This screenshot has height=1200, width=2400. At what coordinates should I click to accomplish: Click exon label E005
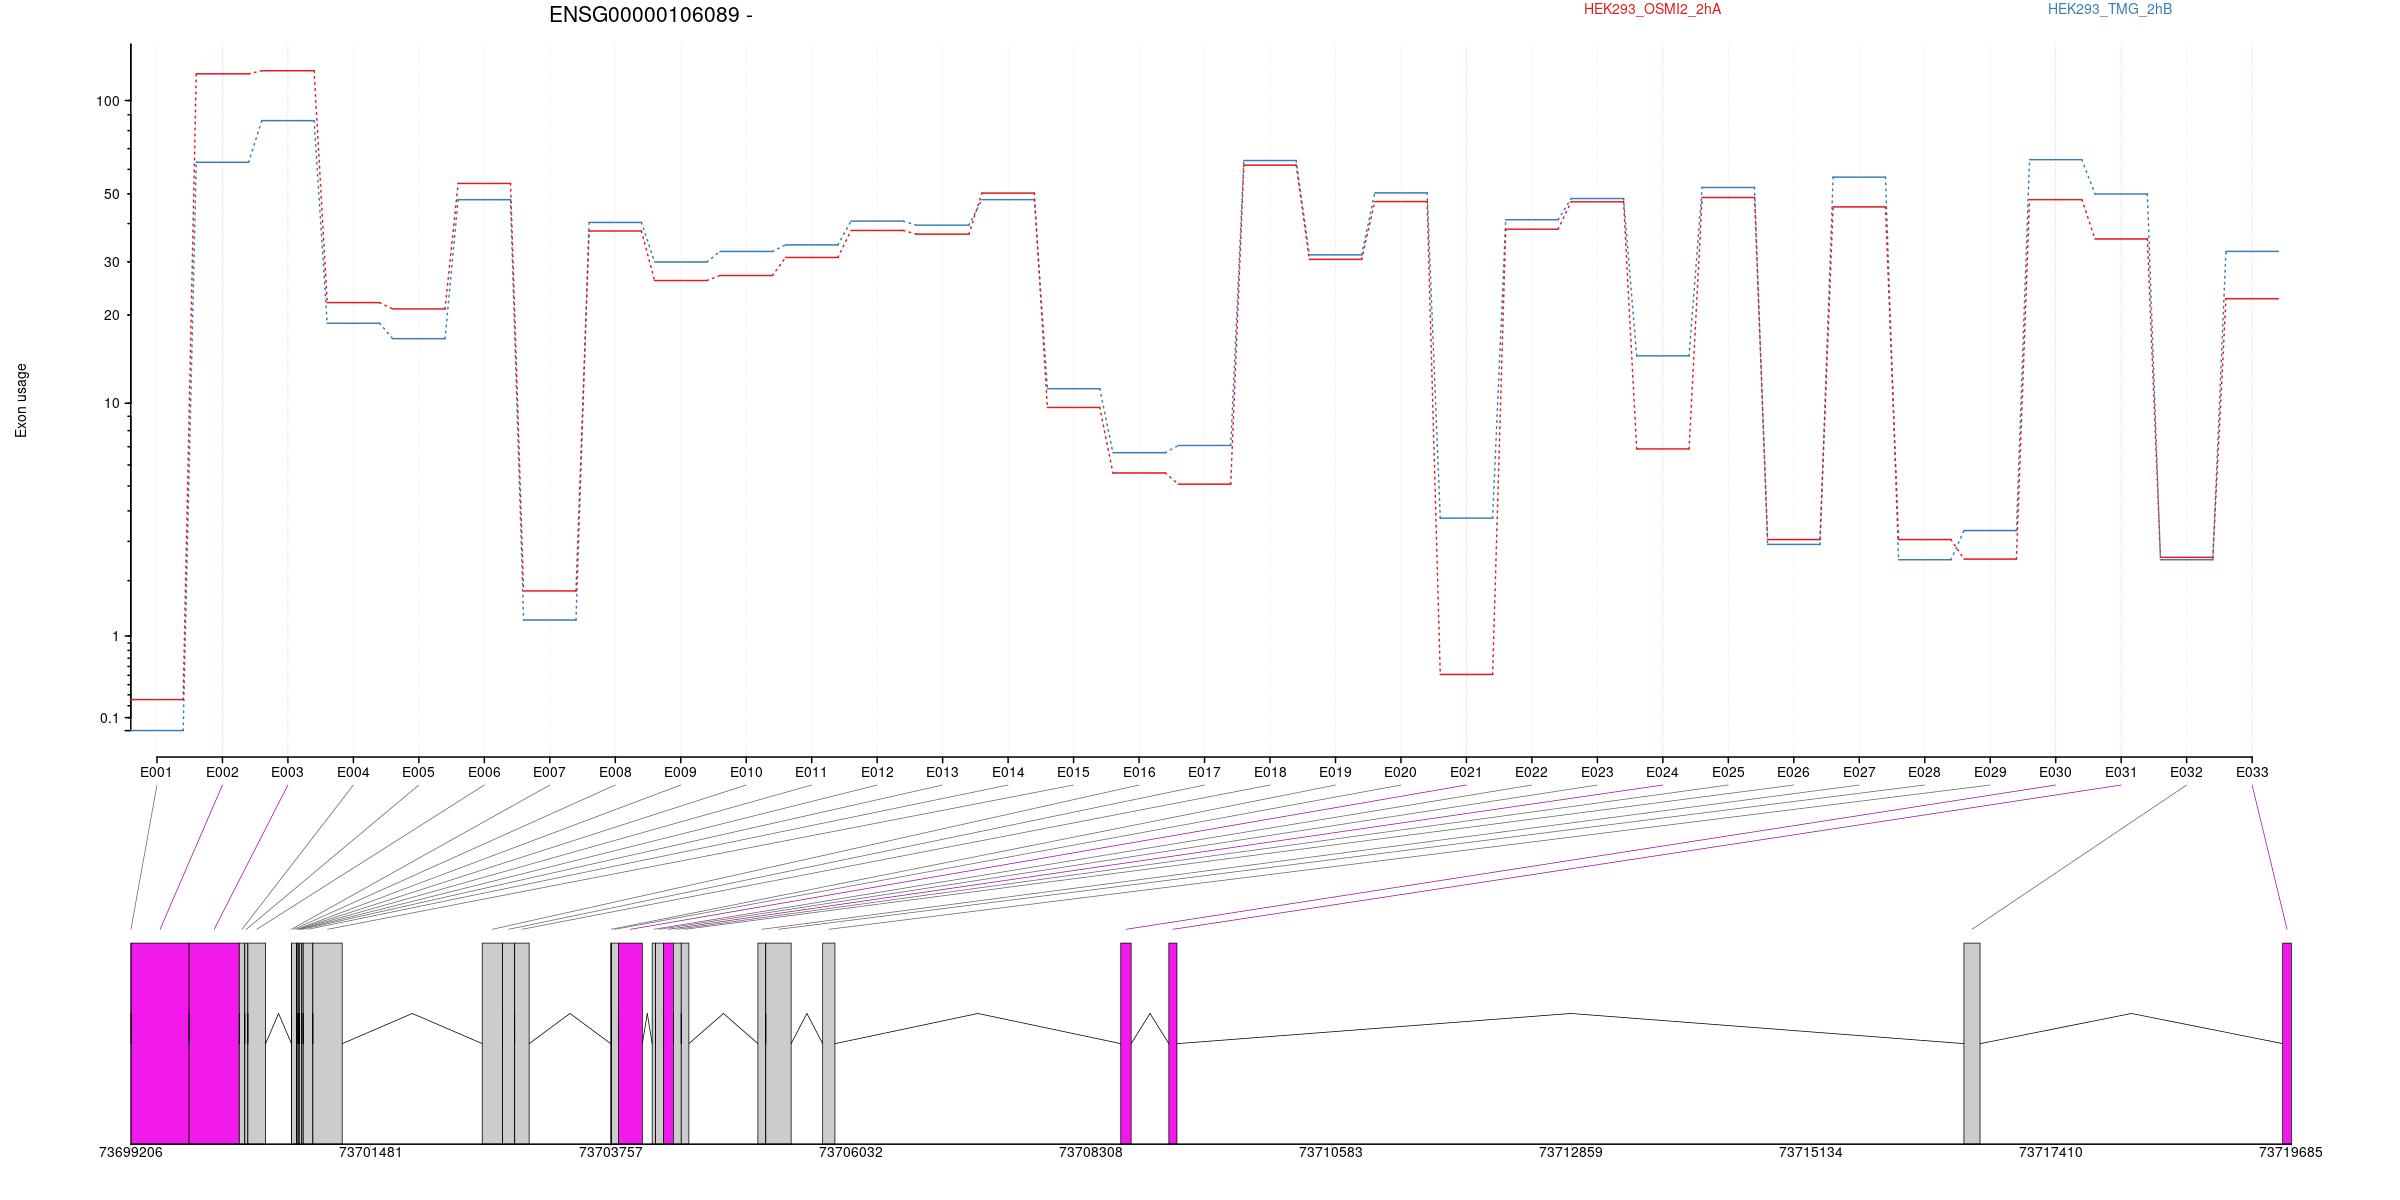418,772
